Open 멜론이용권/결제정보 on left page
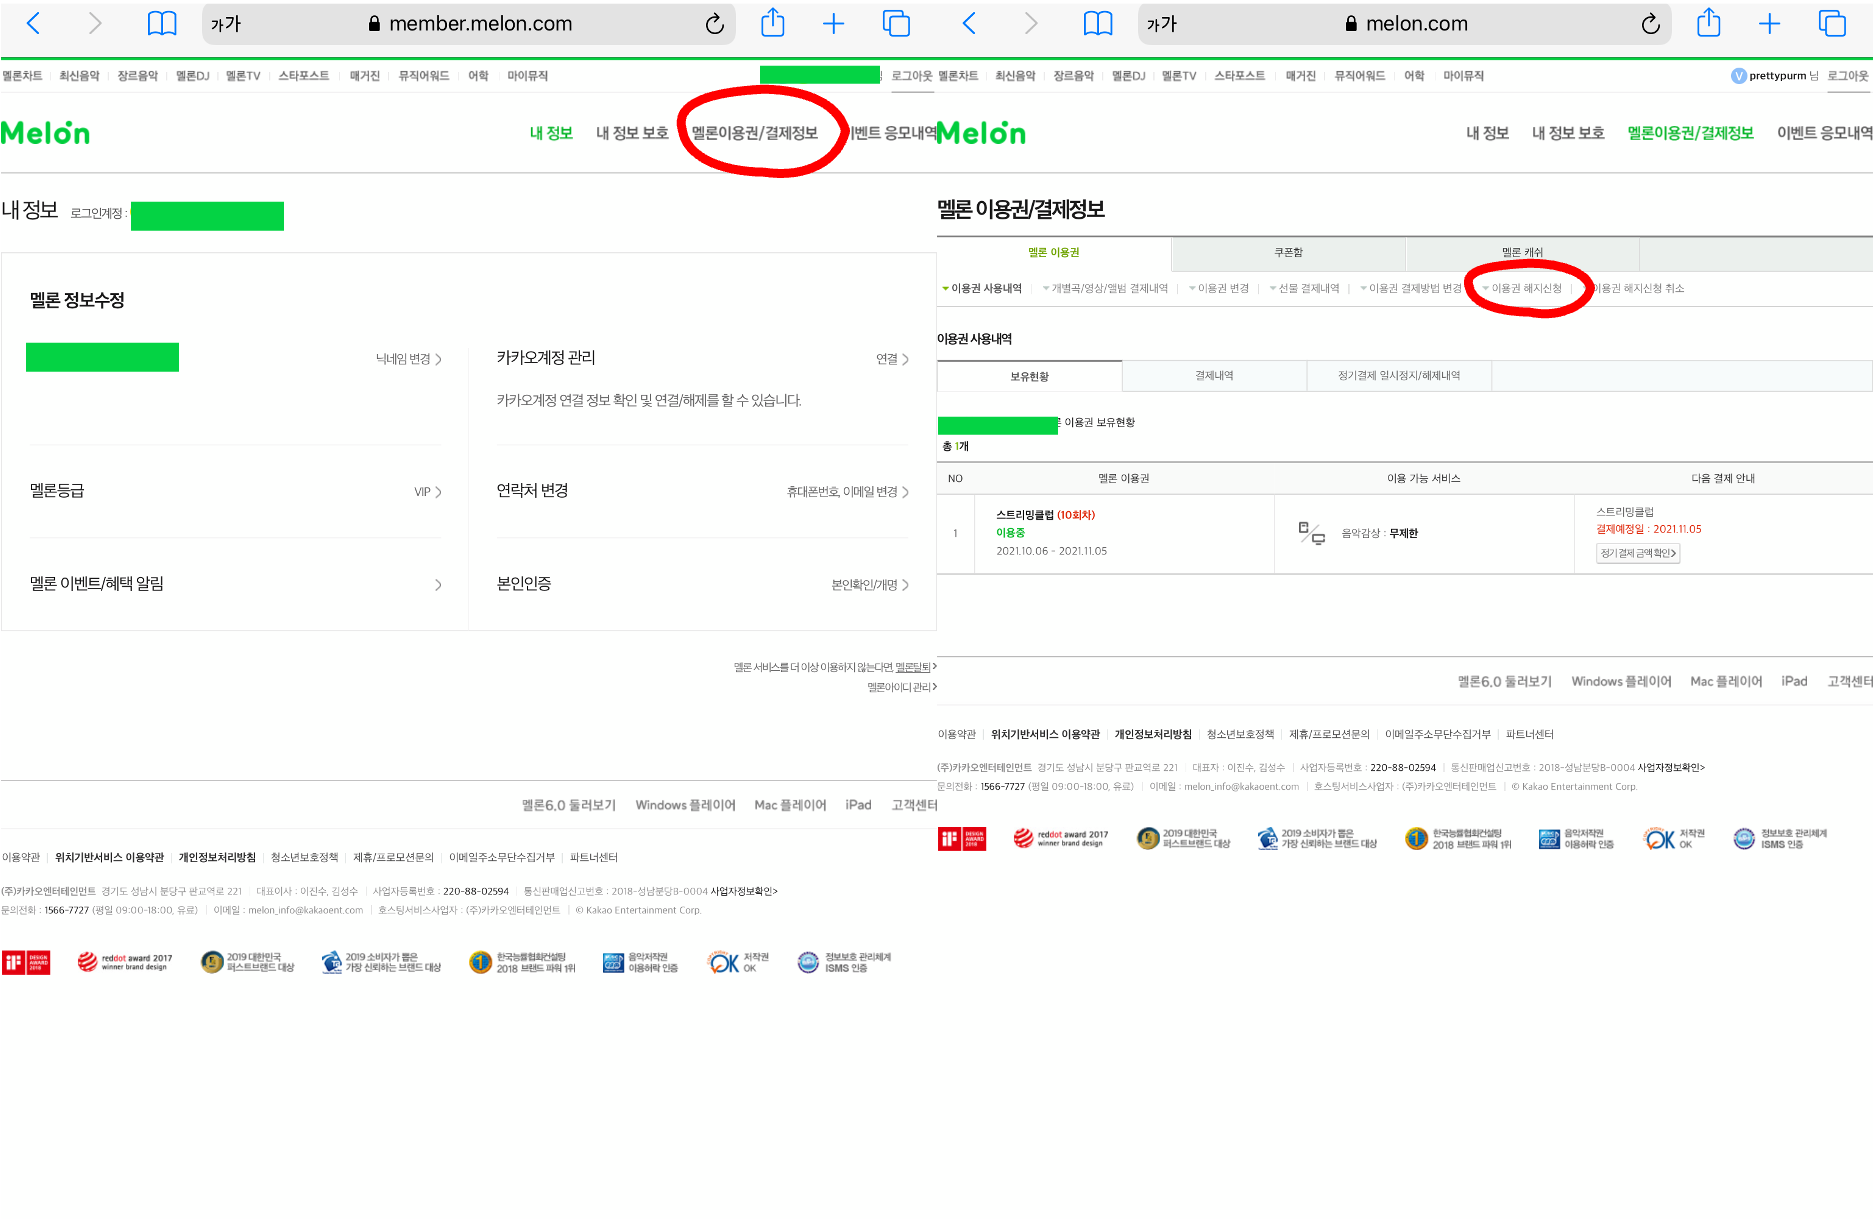The height and width of the screenshot is (1223, 1874). coord(755,133)
